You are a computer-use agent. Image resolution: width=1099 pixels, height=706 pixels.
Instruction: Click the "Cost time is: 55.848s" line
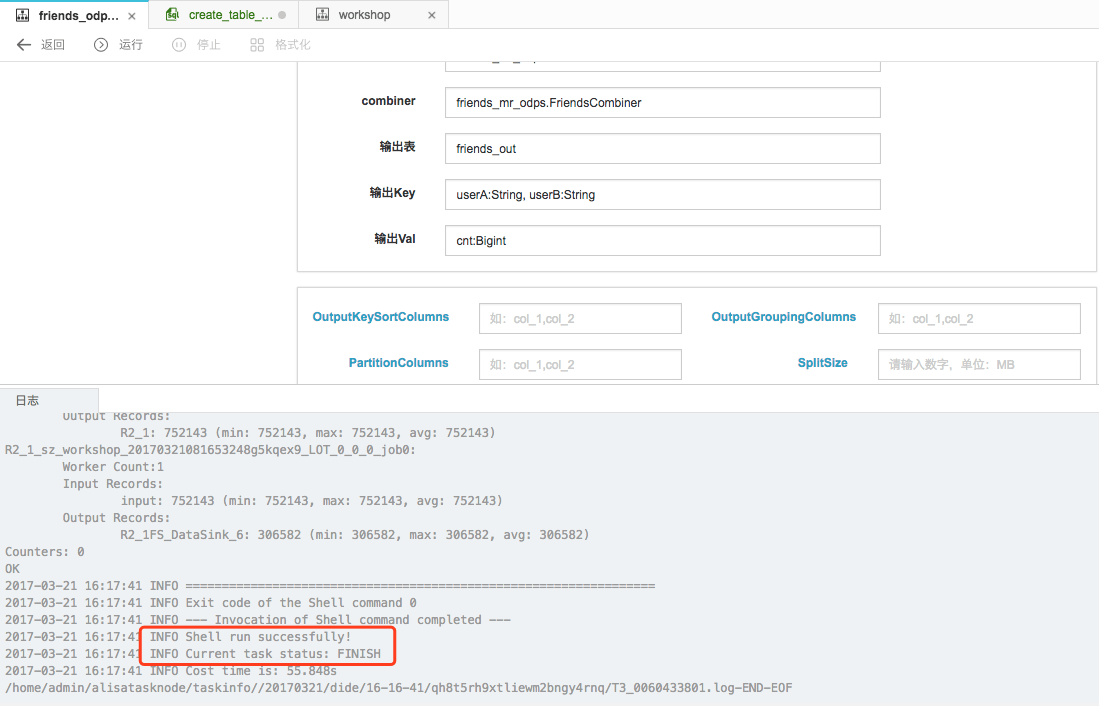(170, 671)
